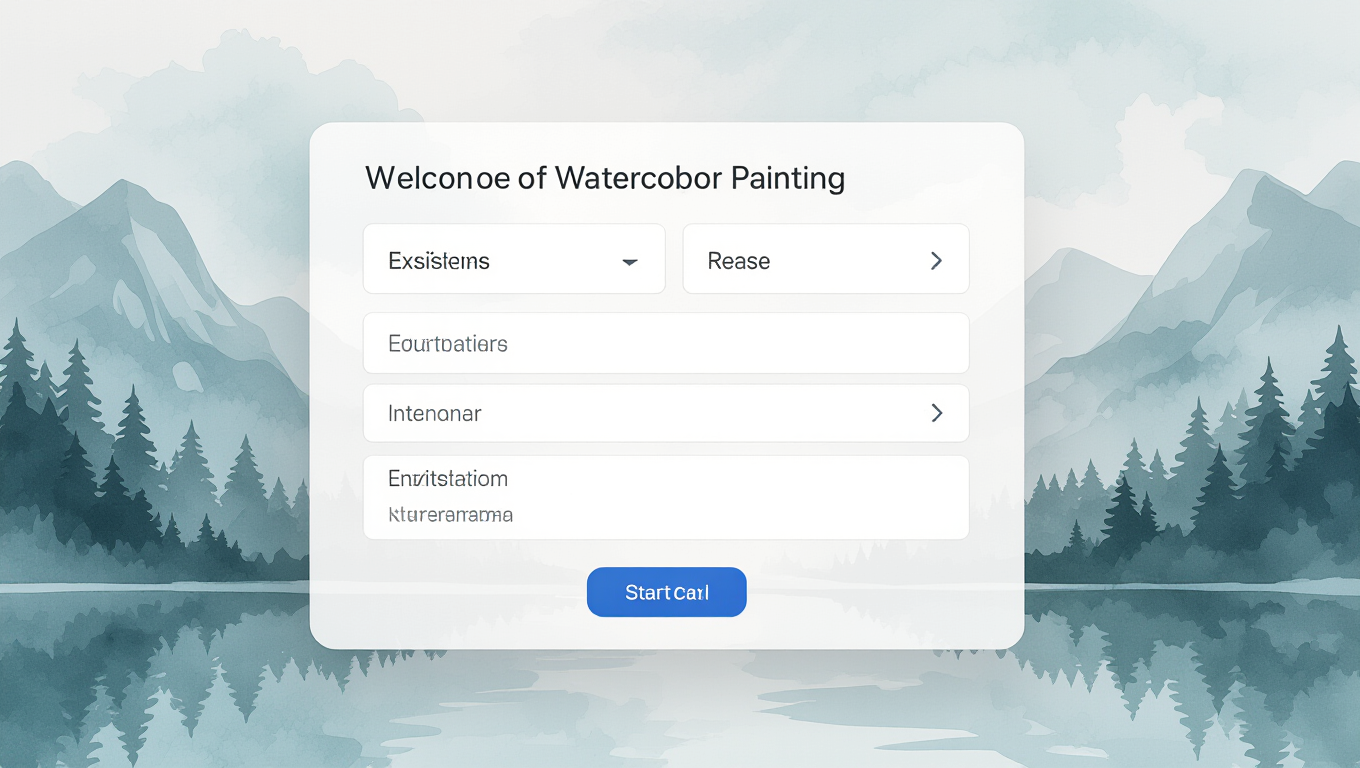Click the Start carl button
Viewport: 1360px width, 768px height.
(667, 592)
